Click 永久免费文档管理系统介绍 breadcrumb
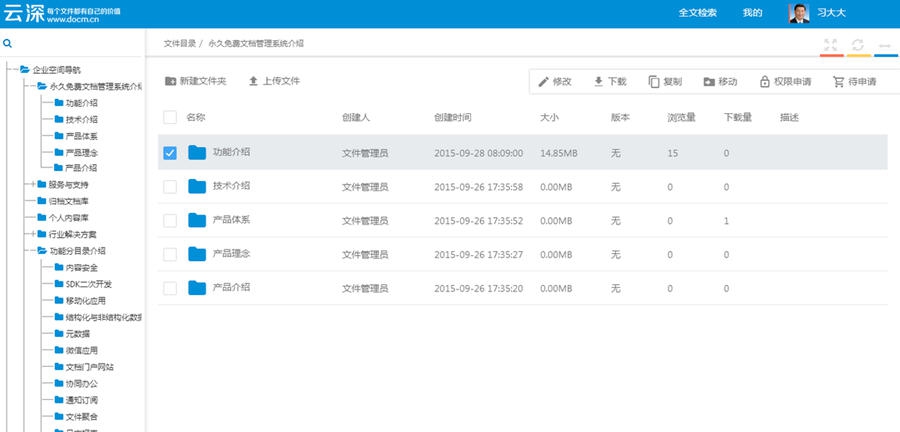Viewport: 900px width, 432px height. pyautogui.click(x=256, y=44)
